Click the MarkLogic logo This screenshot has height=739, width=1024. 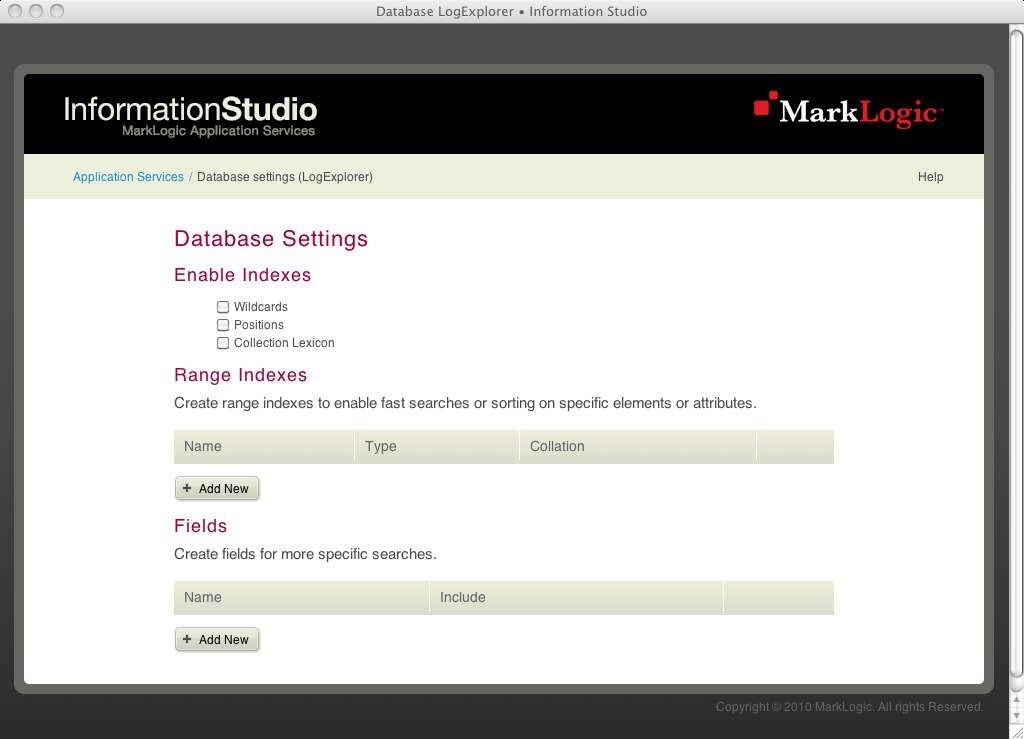point(848,110)
